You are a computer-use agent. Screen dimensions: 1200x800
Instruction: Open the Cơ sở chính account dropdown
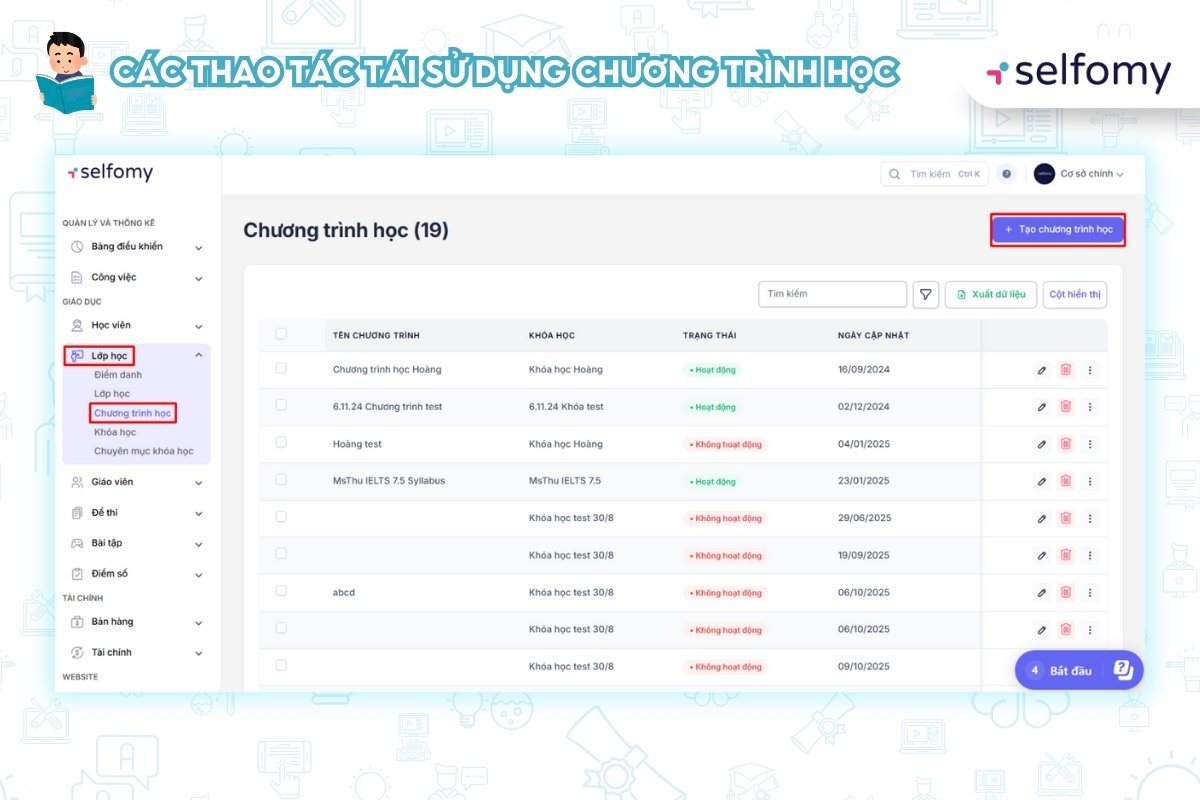[x=1079, y=174]
